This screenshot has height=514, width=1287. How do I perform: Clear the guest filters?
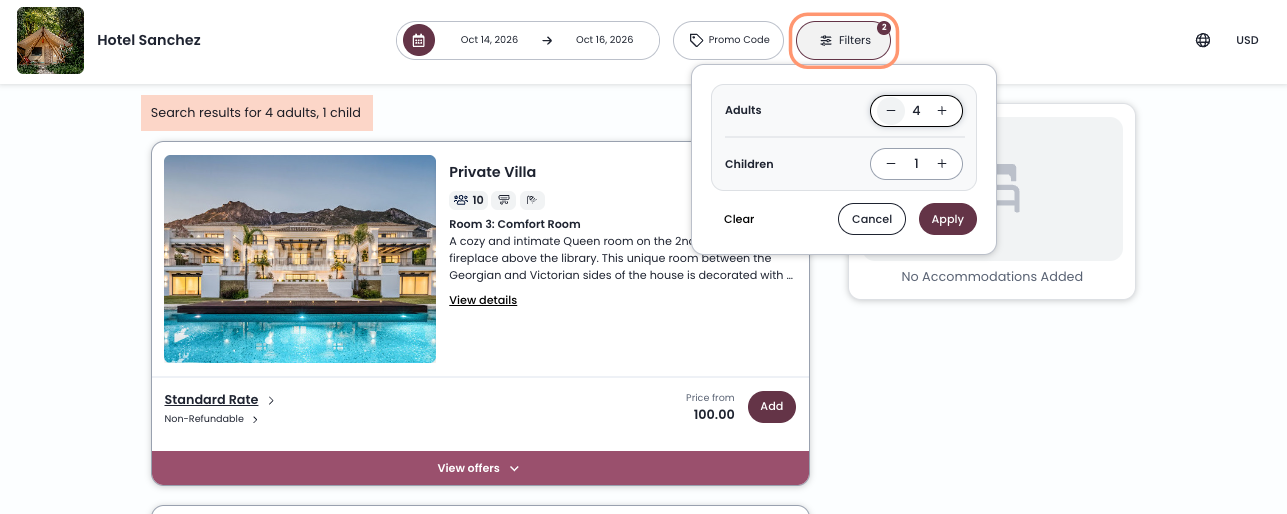tap(739, 219)
